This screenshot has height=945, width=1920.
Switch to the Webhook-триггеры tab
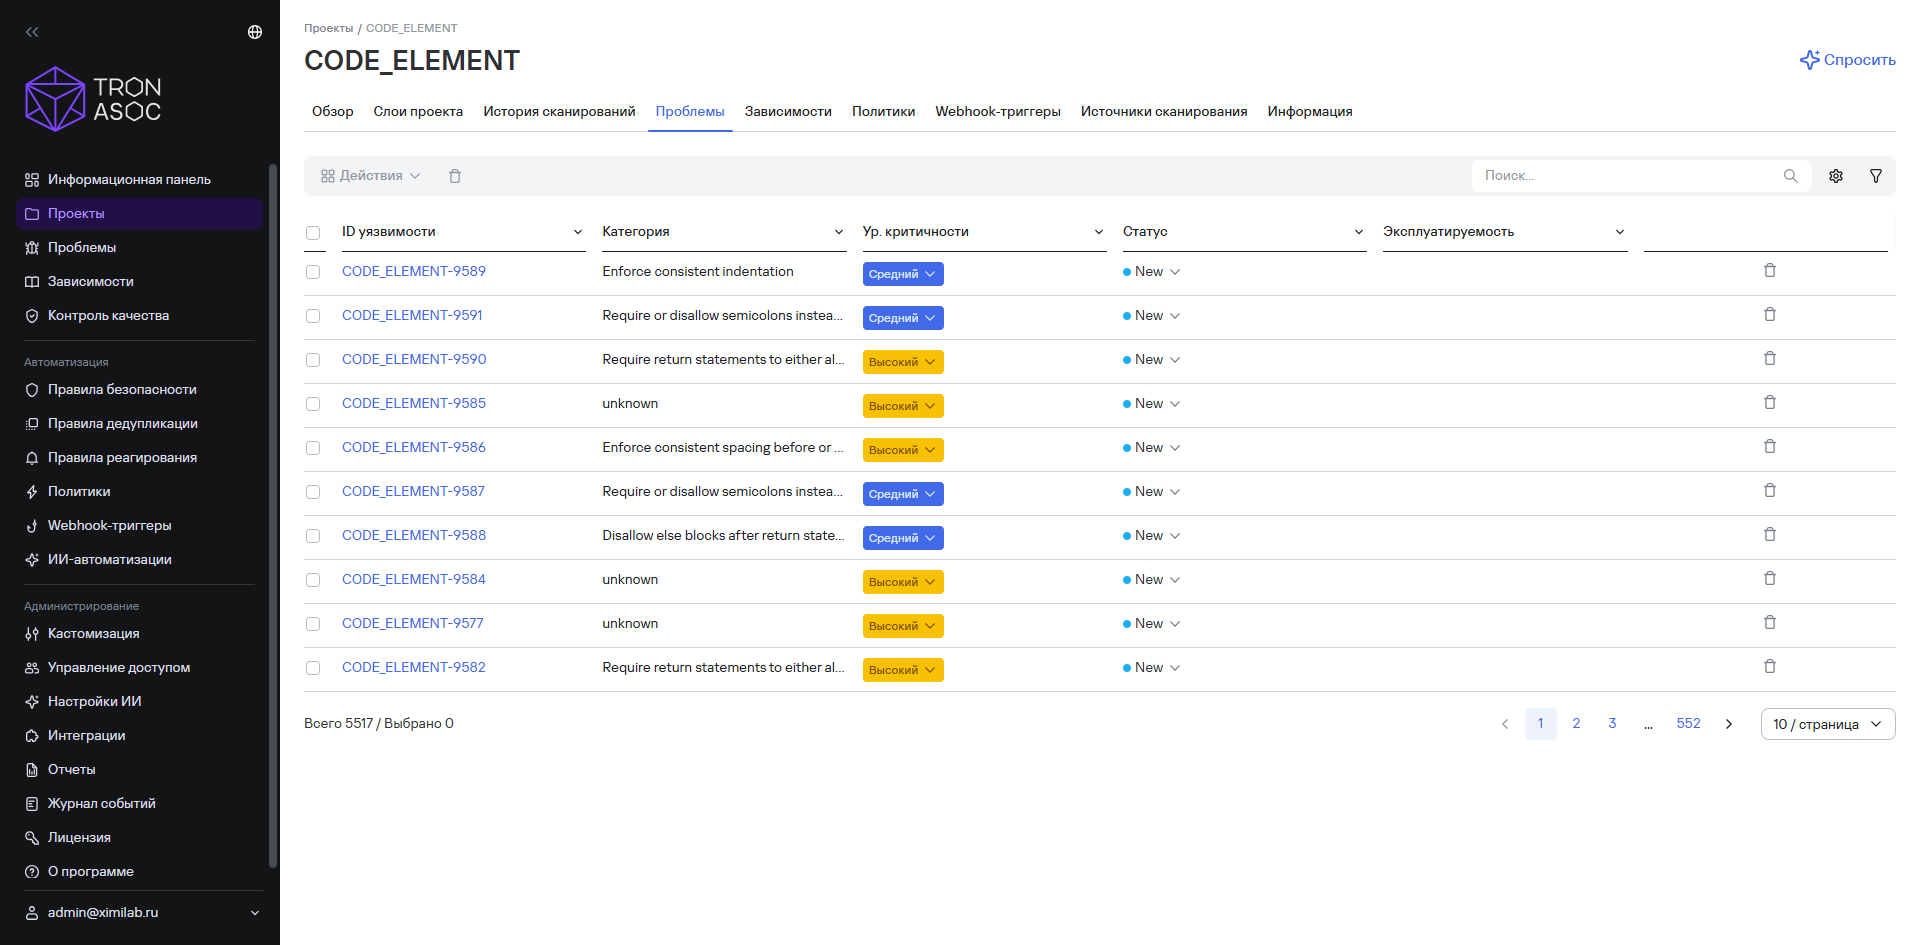(x=998, y=112)
